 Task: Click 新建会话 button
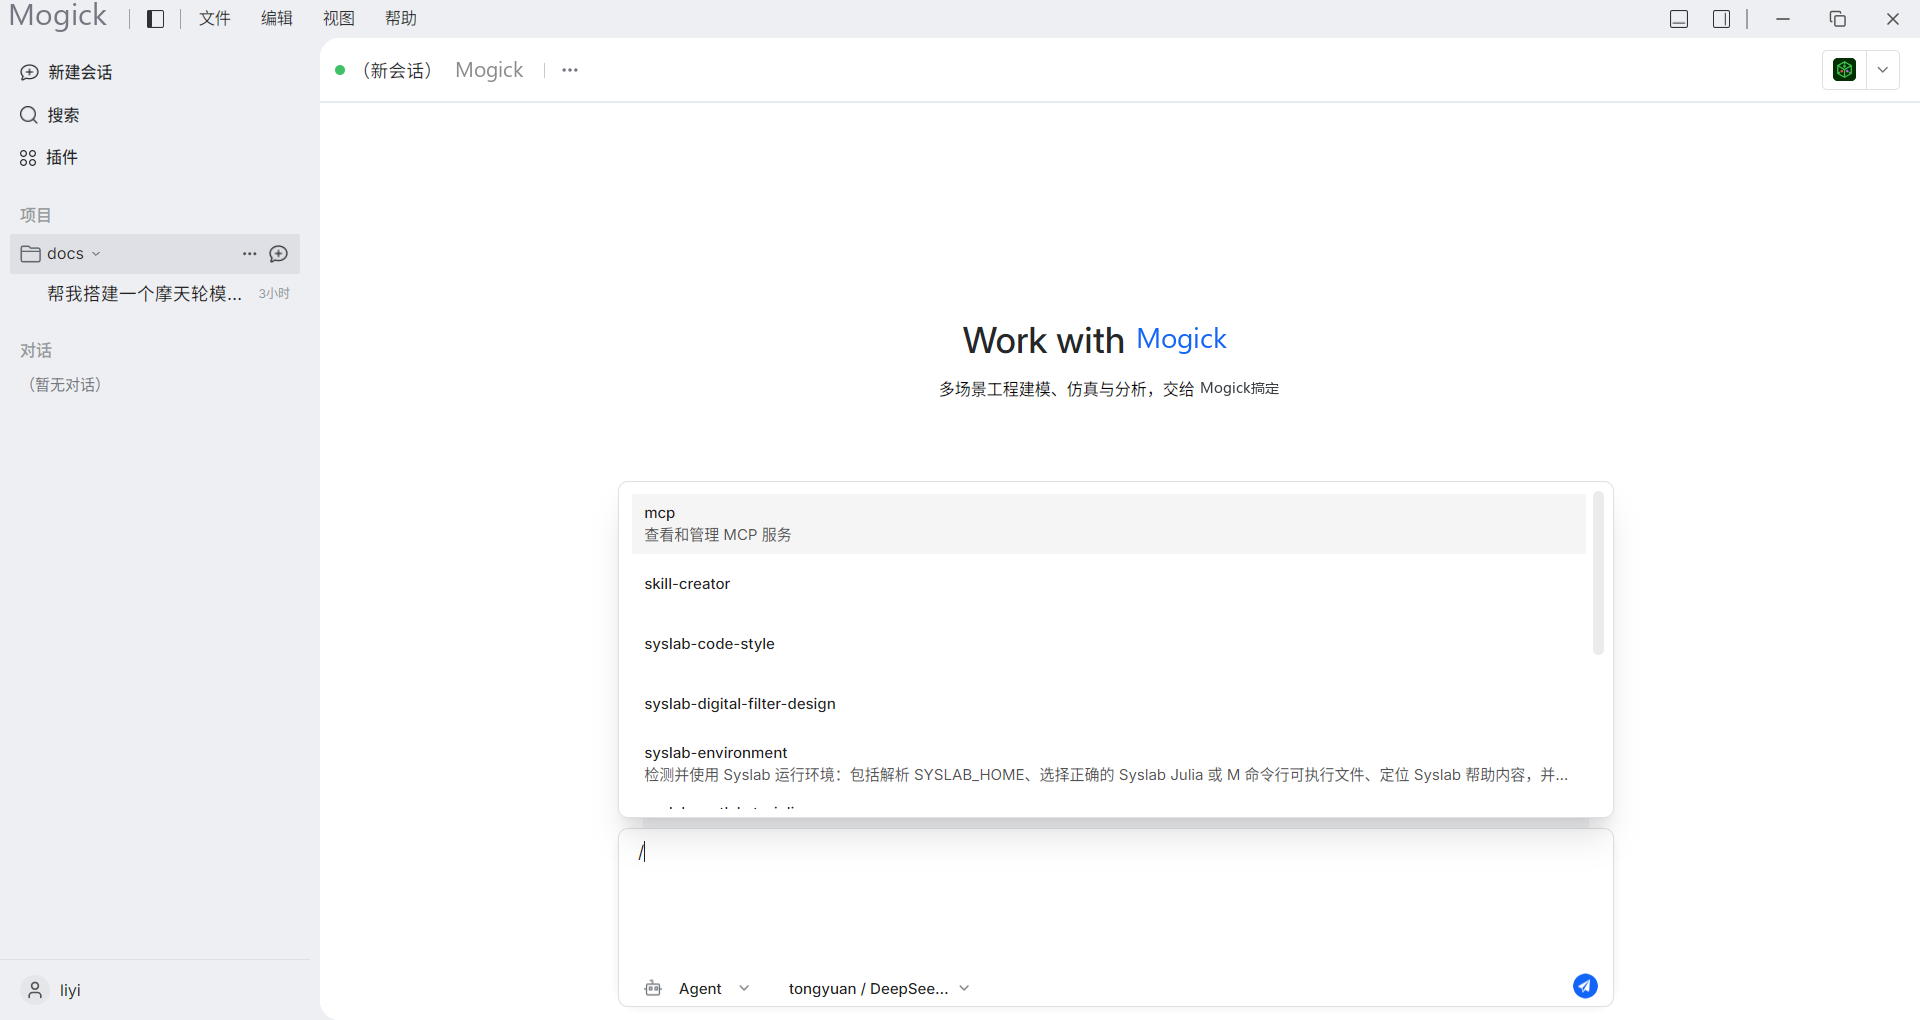point(80,72)
